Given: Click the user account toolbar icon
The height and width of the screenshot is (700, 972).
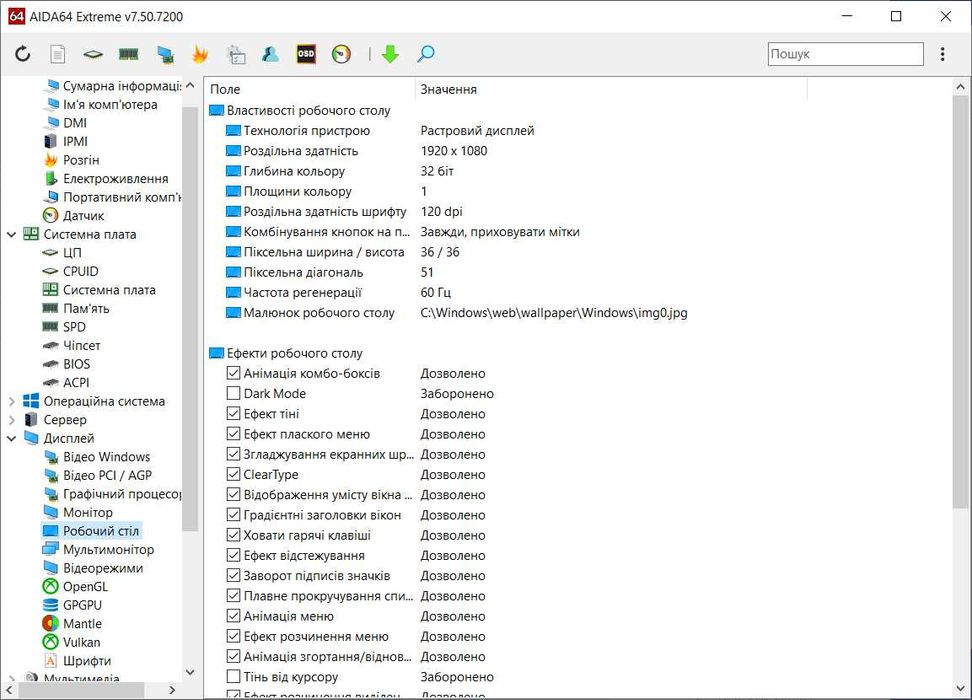Looking at the screenshot, I should pos(270,54).
